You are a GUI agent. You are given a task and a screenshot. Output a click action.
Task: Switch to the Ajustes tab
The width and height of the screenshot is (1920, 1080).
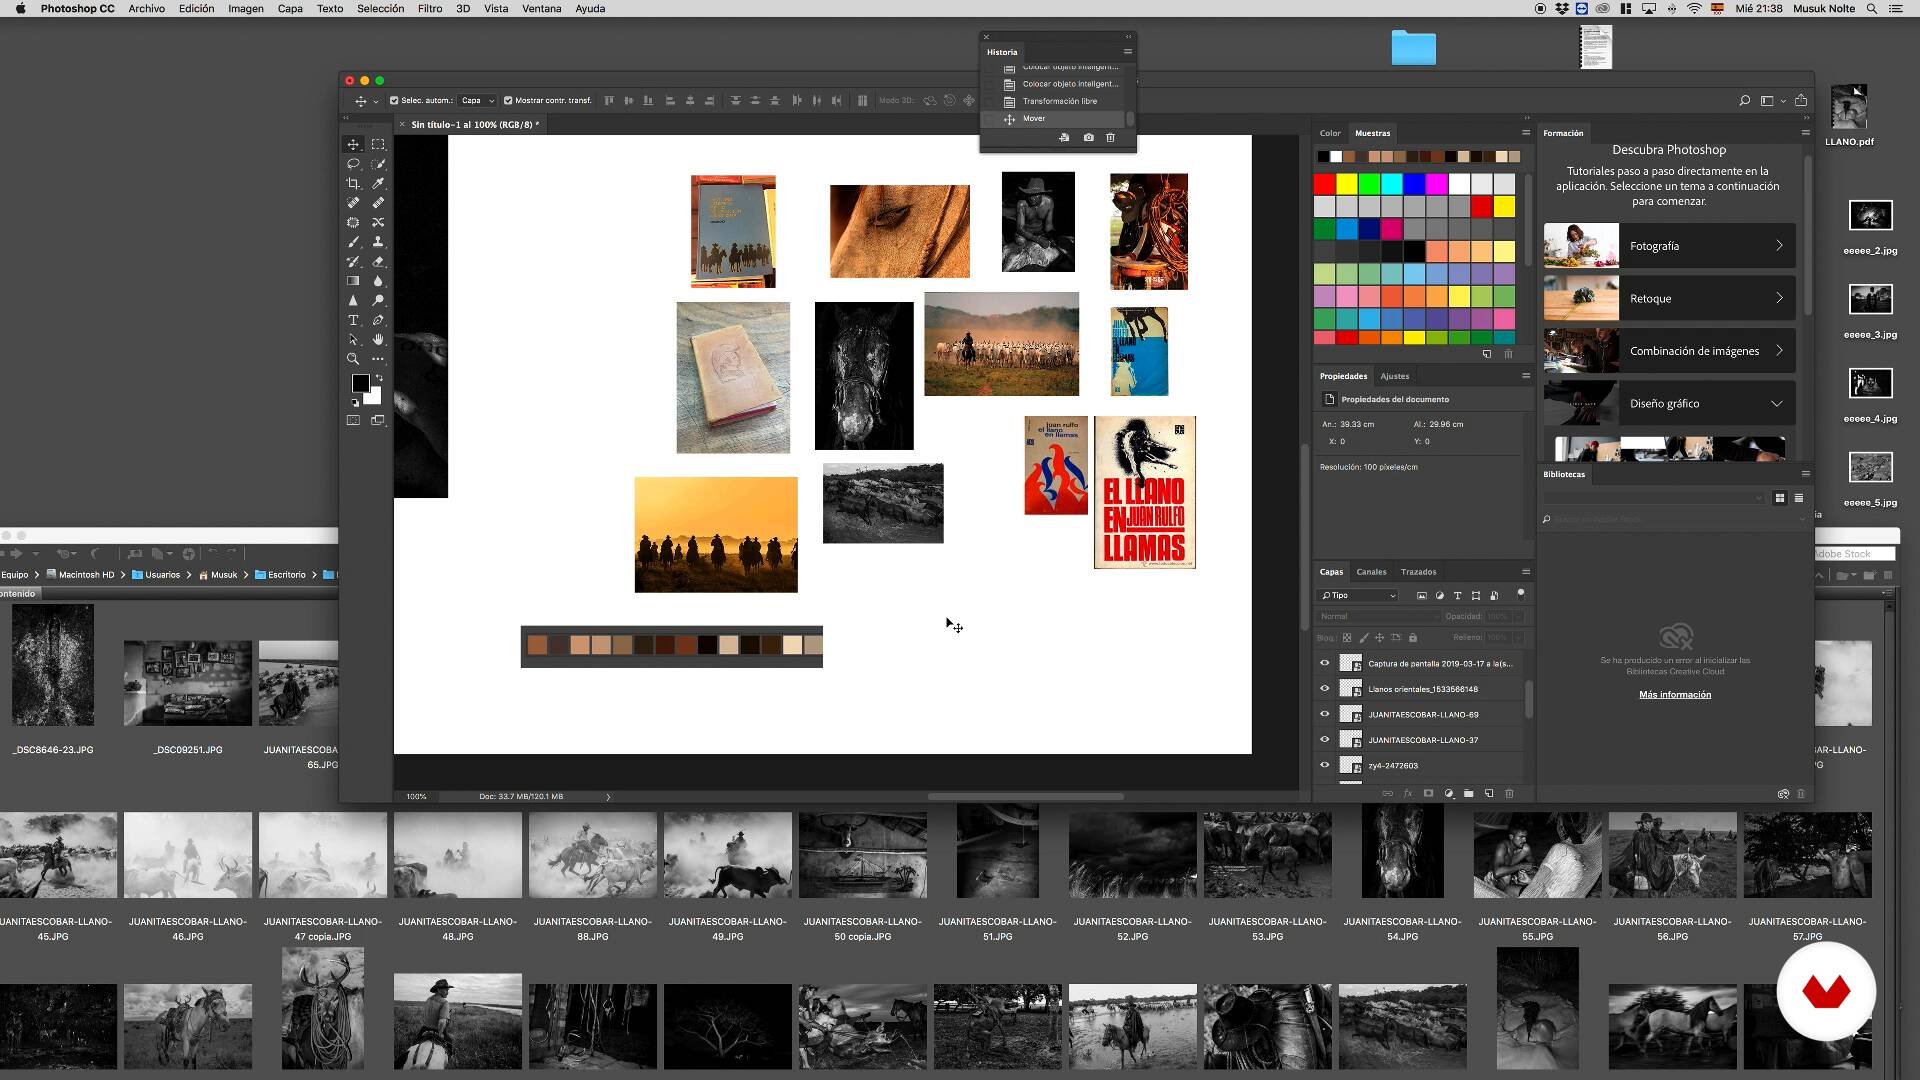tap(1394, 376)
